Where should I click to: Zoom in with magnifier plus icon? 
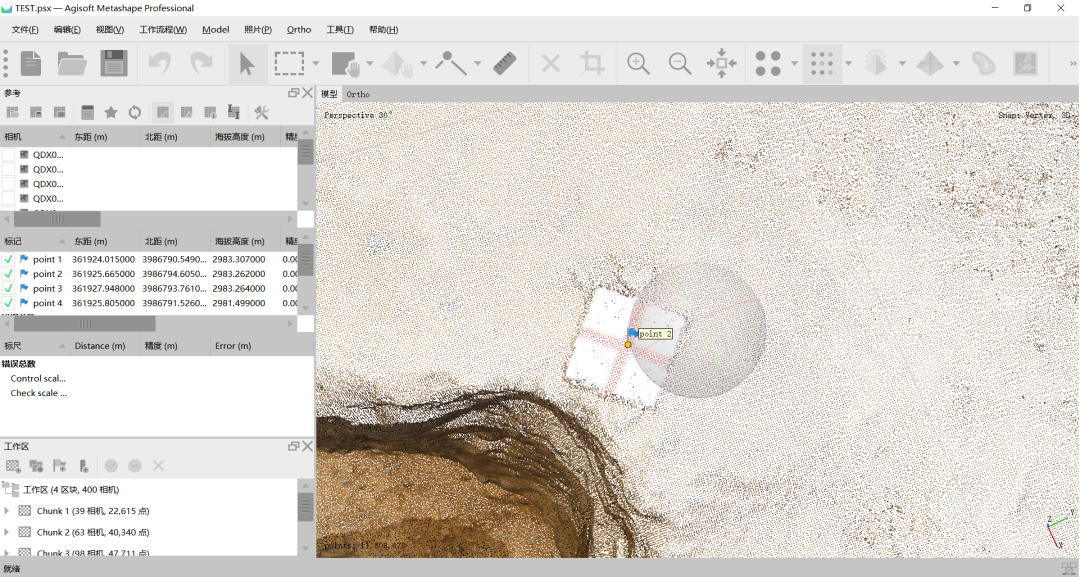638,63
